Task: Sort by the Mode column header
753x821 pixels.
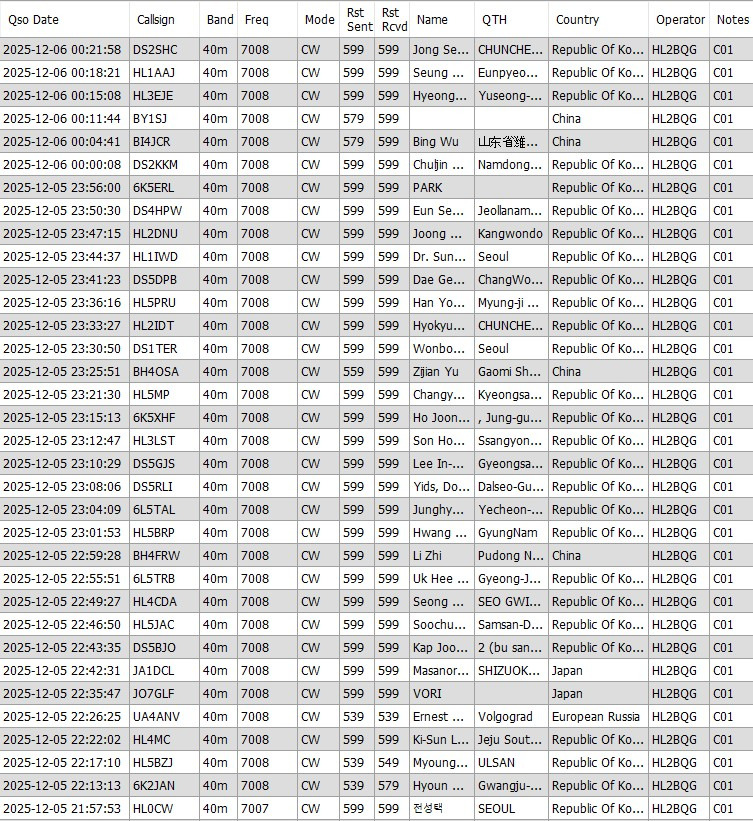Action: (319, 19)
